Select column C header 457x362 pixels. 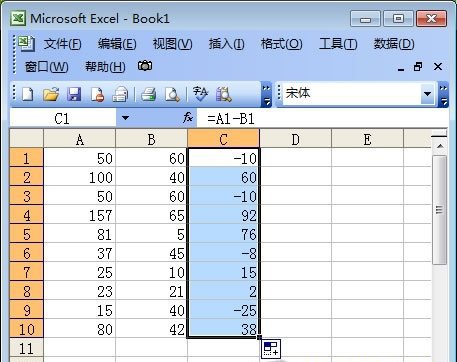tap(223, 139)
